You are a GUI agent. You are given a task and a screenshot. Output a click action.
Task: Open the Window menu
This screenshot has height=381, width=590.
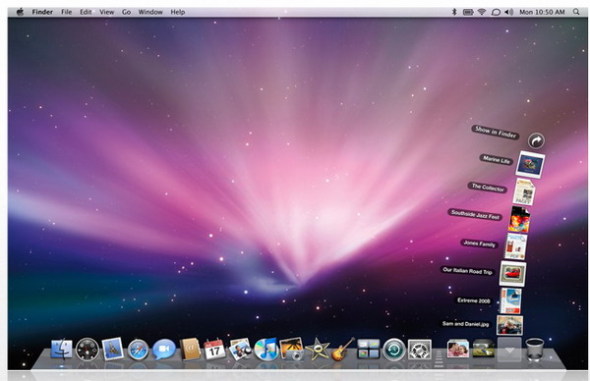pyautogui.click(x=150, y=12)
